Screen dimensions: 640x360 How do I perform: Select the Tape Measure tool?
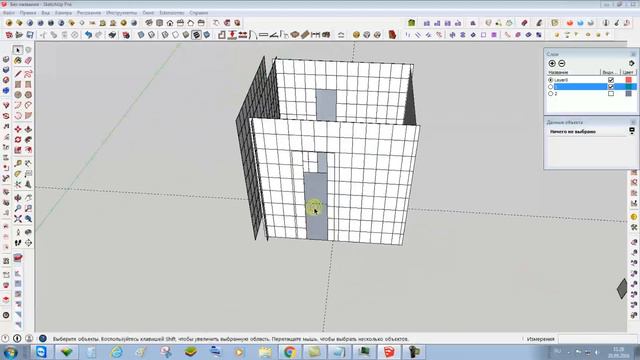[18, 164]
